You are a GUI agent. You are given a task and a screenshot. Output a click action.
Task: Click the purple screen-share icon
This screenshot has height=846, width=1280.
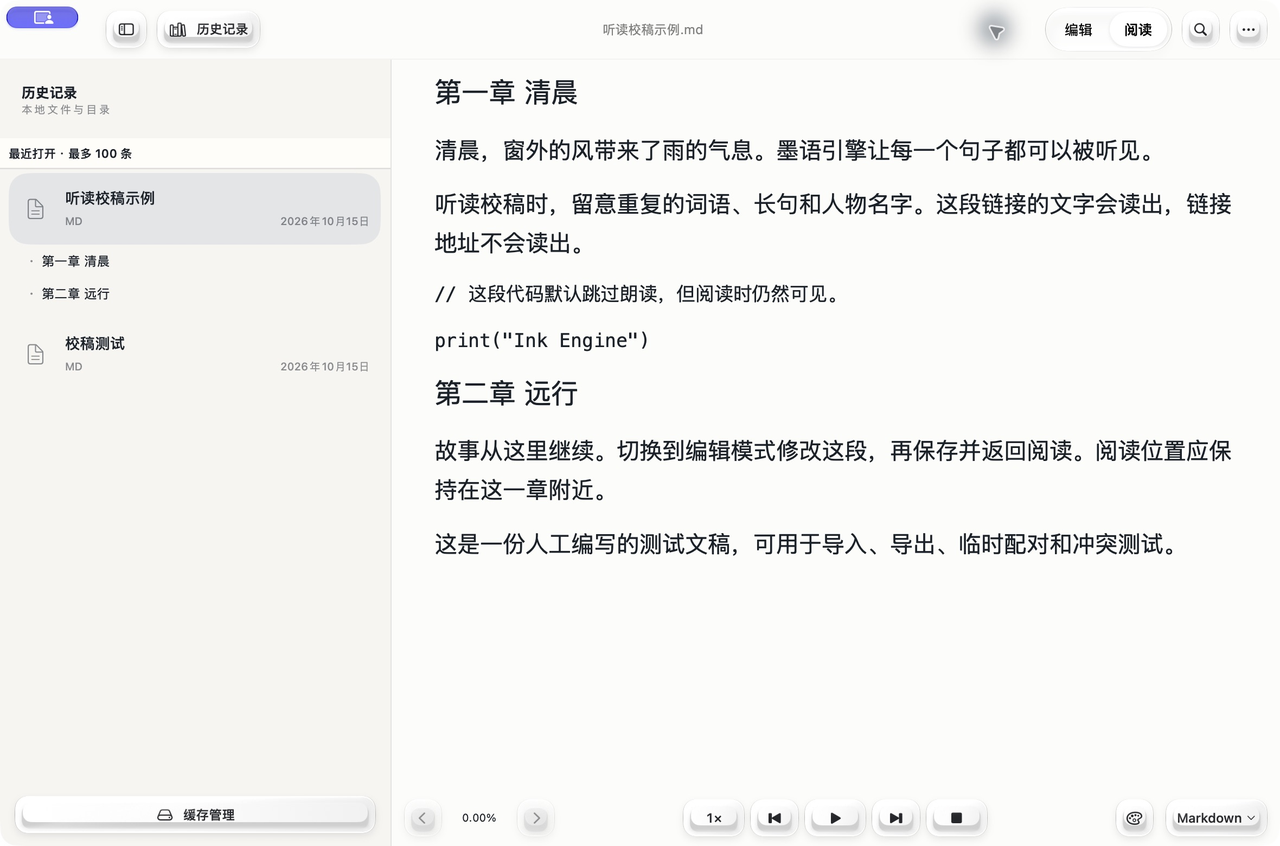42,17
